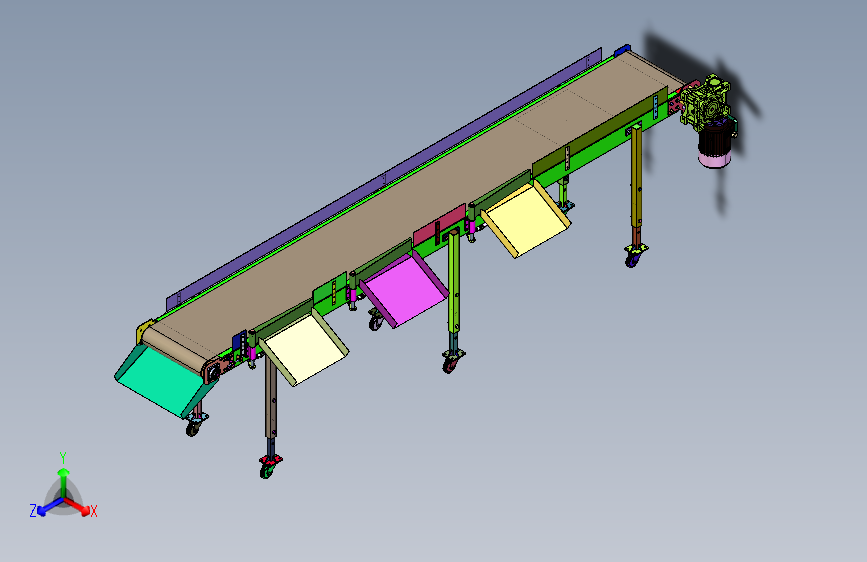Select the brown leg beside the cream chute

pyautogui.click(x=270, y=397)
